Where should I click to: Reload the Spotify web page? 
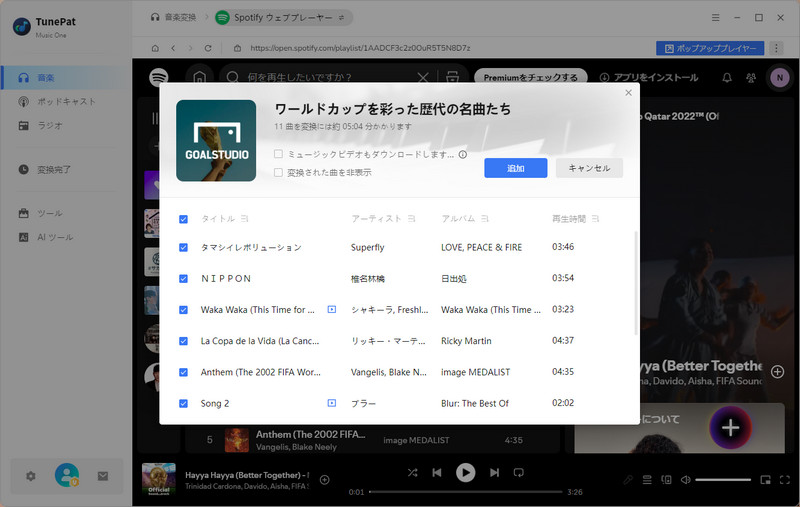click(x=208, y=48)
